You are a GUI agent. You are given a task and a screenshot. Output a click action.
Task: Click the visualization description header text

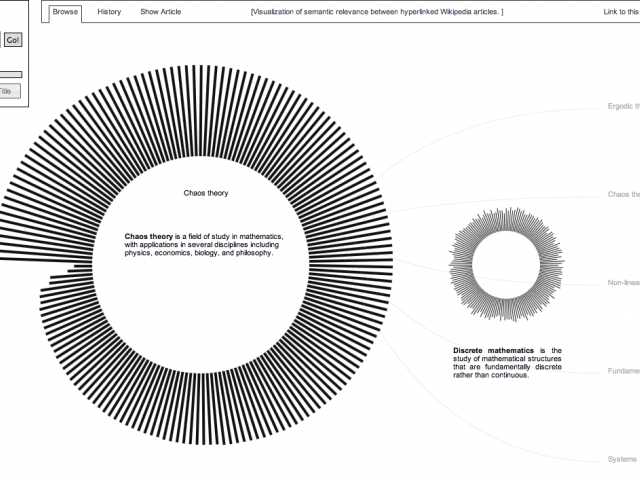tap(377, 12)
